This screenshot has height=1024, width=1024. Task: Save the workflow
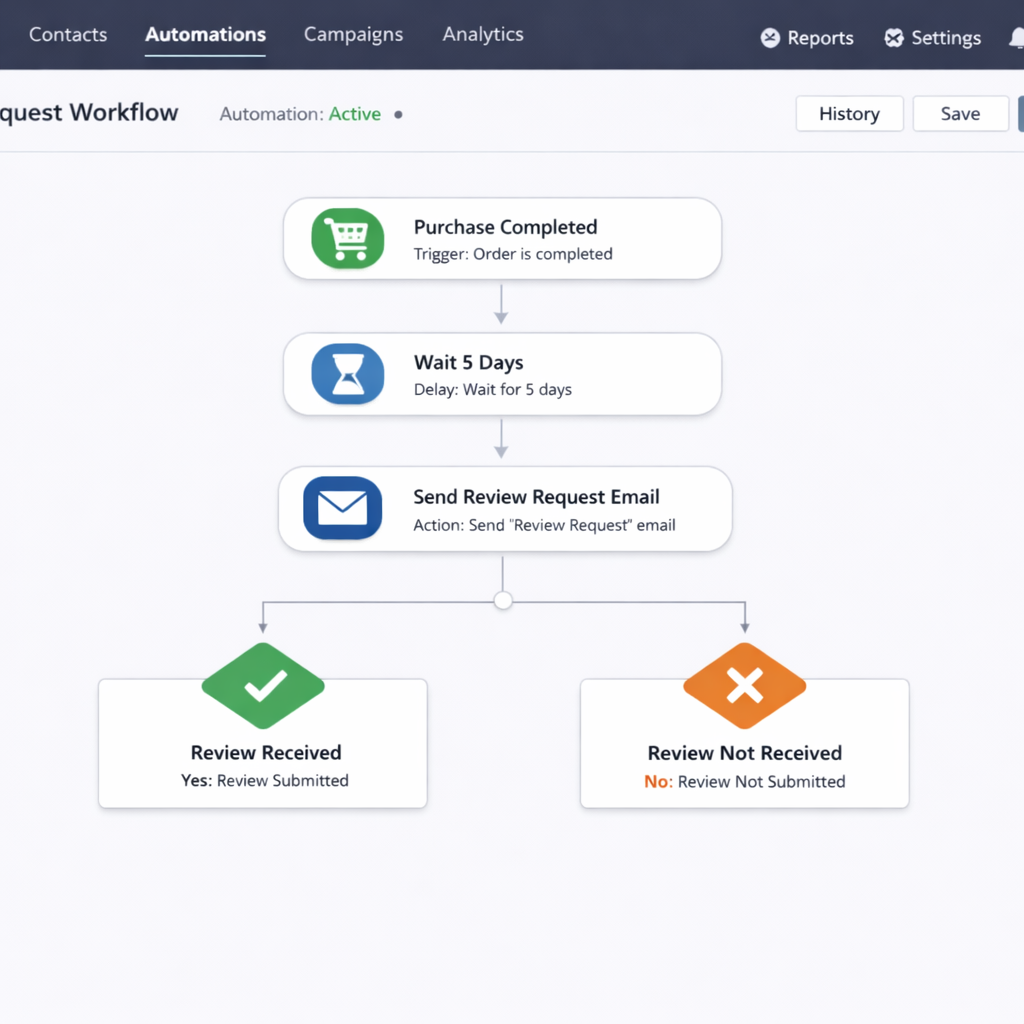(960, 114)
